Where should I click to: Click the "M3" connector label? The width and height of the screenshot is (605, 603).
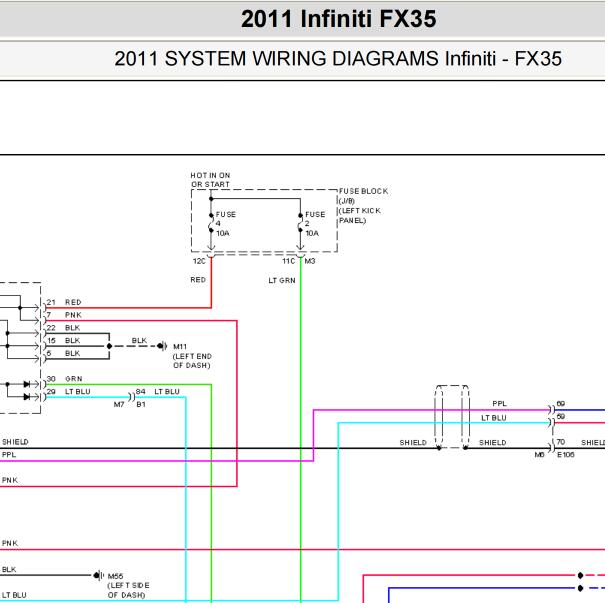tap(310, 261)
